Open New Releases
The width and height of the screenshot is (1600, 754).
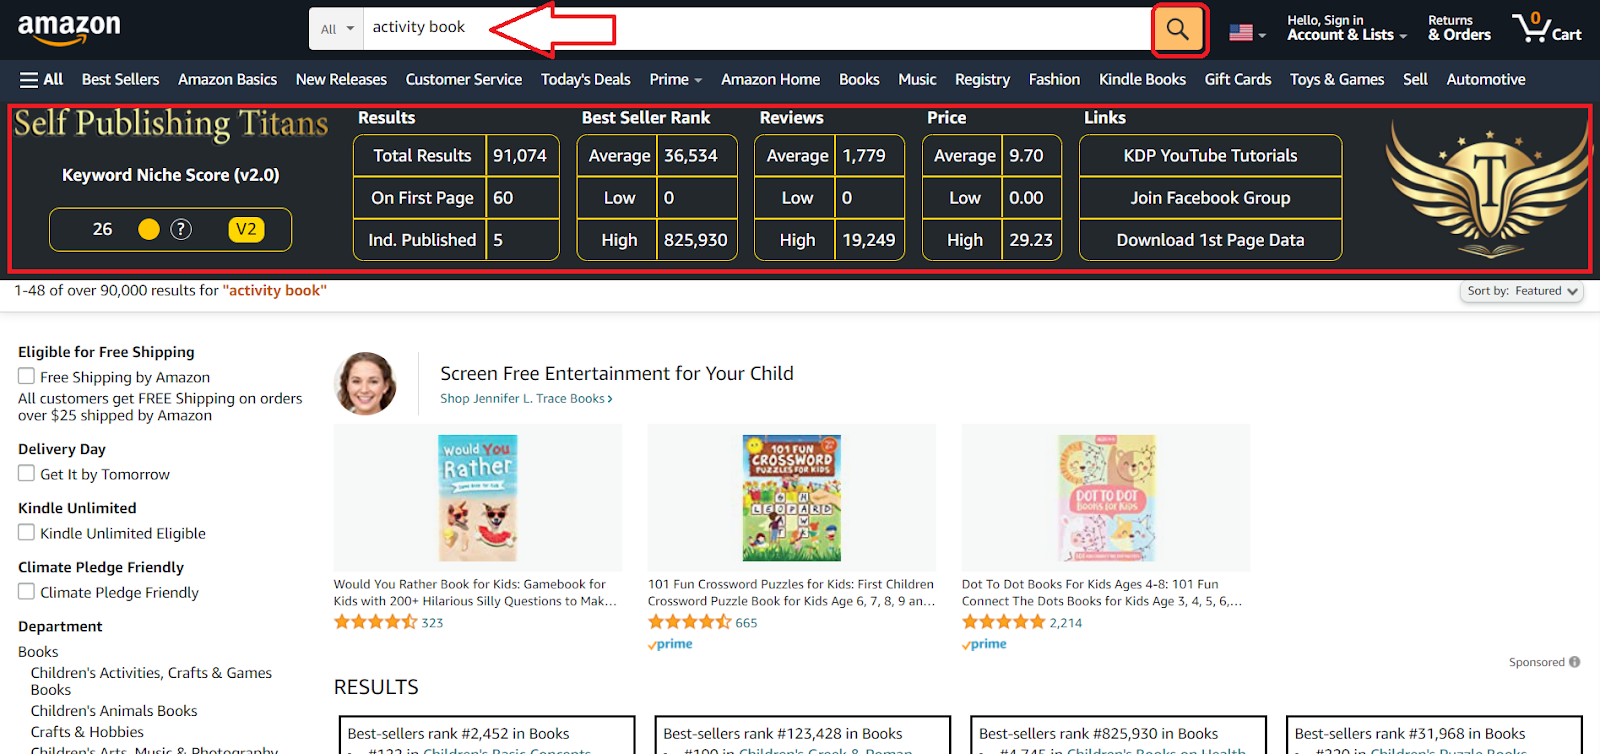pos(341,79)
